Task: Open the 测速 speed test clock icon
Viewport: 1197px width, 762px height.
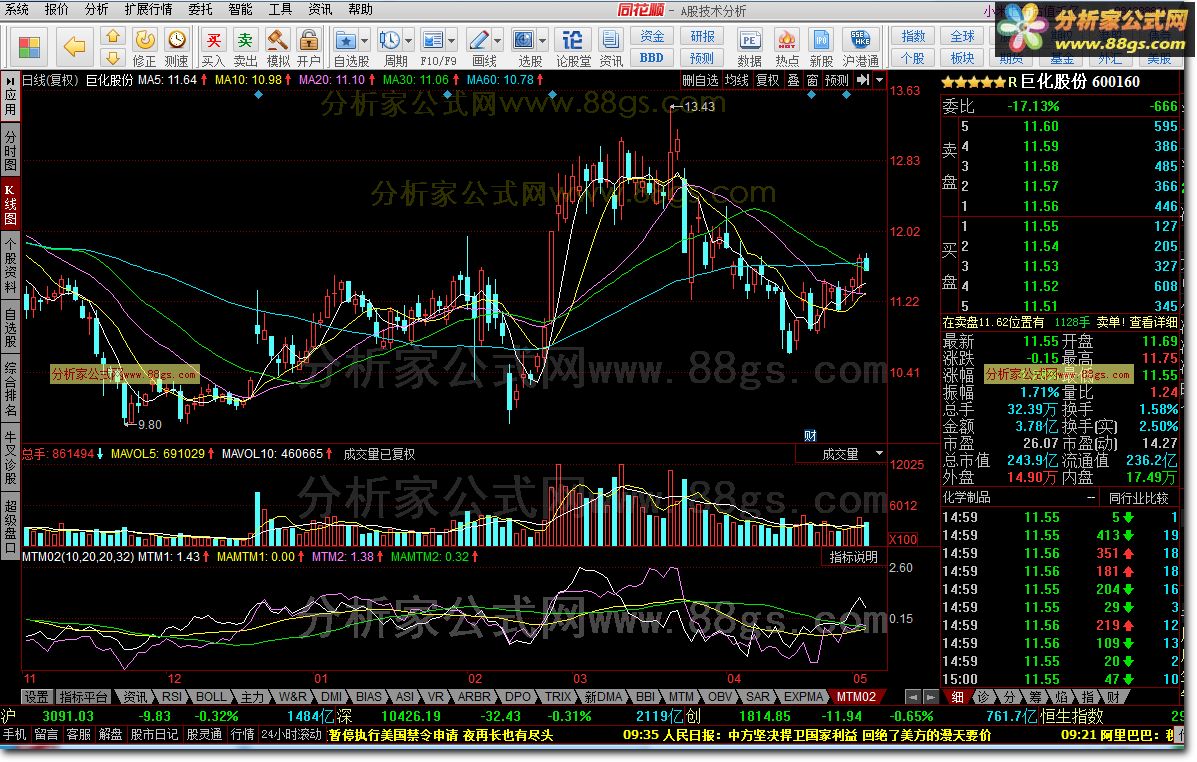Action: coord(176,40)
